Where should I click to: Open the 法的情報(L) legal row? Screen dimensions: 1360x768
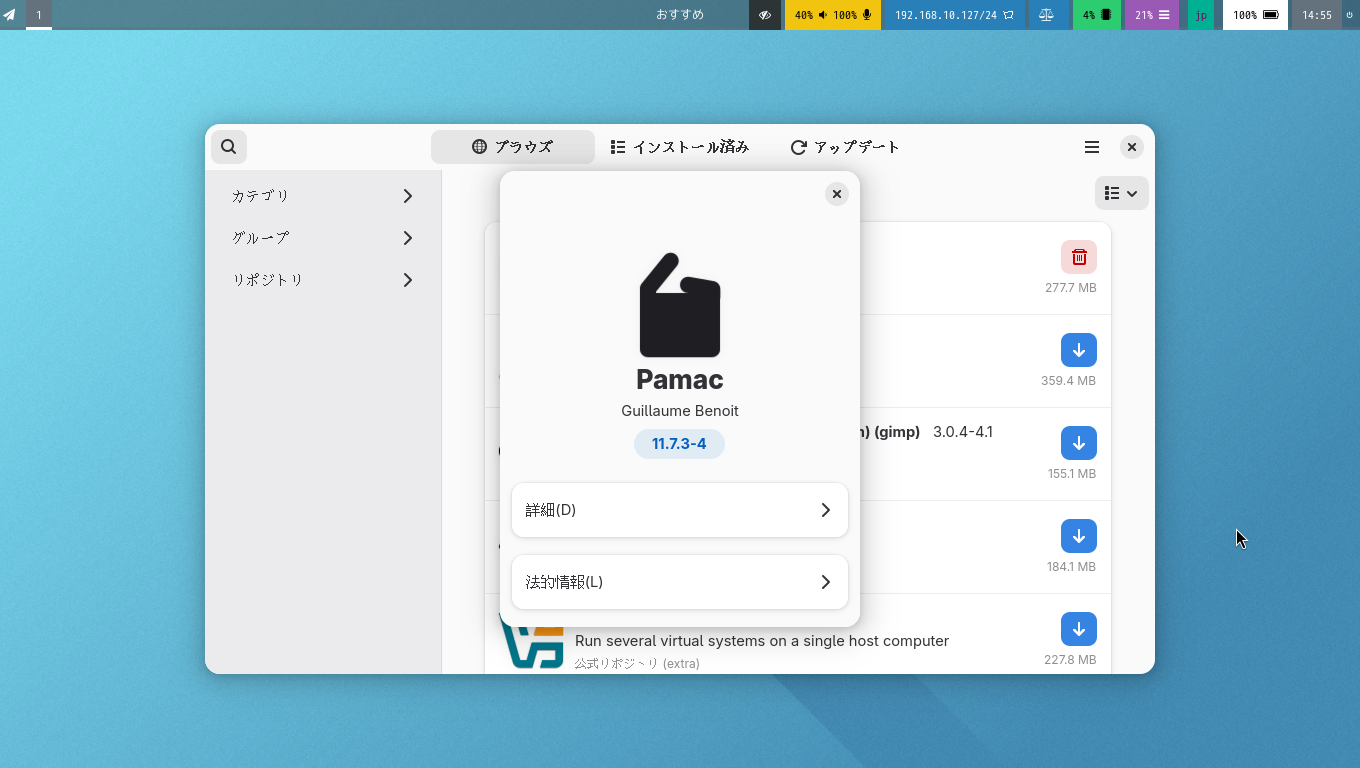tap(680, 582)
